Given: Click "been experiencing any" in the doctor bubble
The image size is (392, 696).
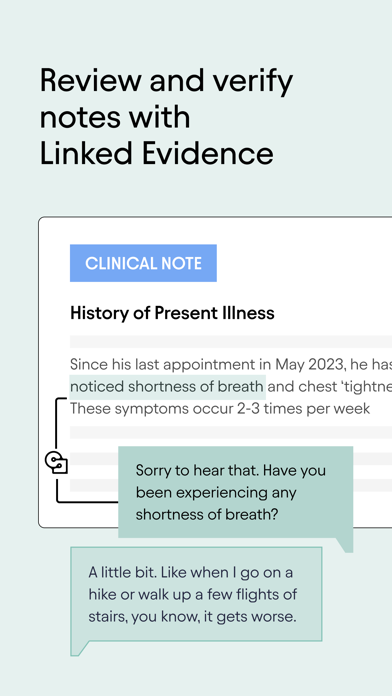Looking at the screenshot, I should click(x=216, y=492).
